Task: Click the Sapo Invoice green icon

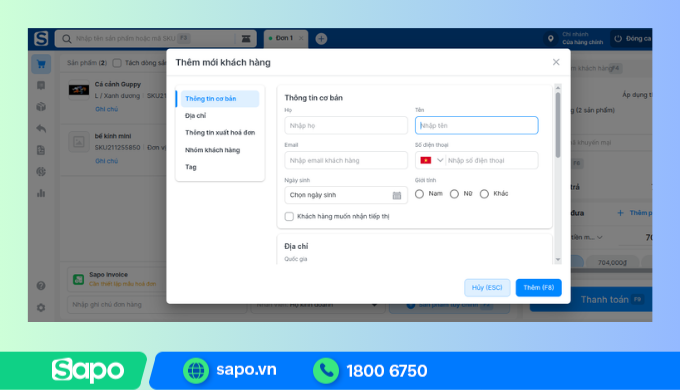Action: click(x=78, y=279)
